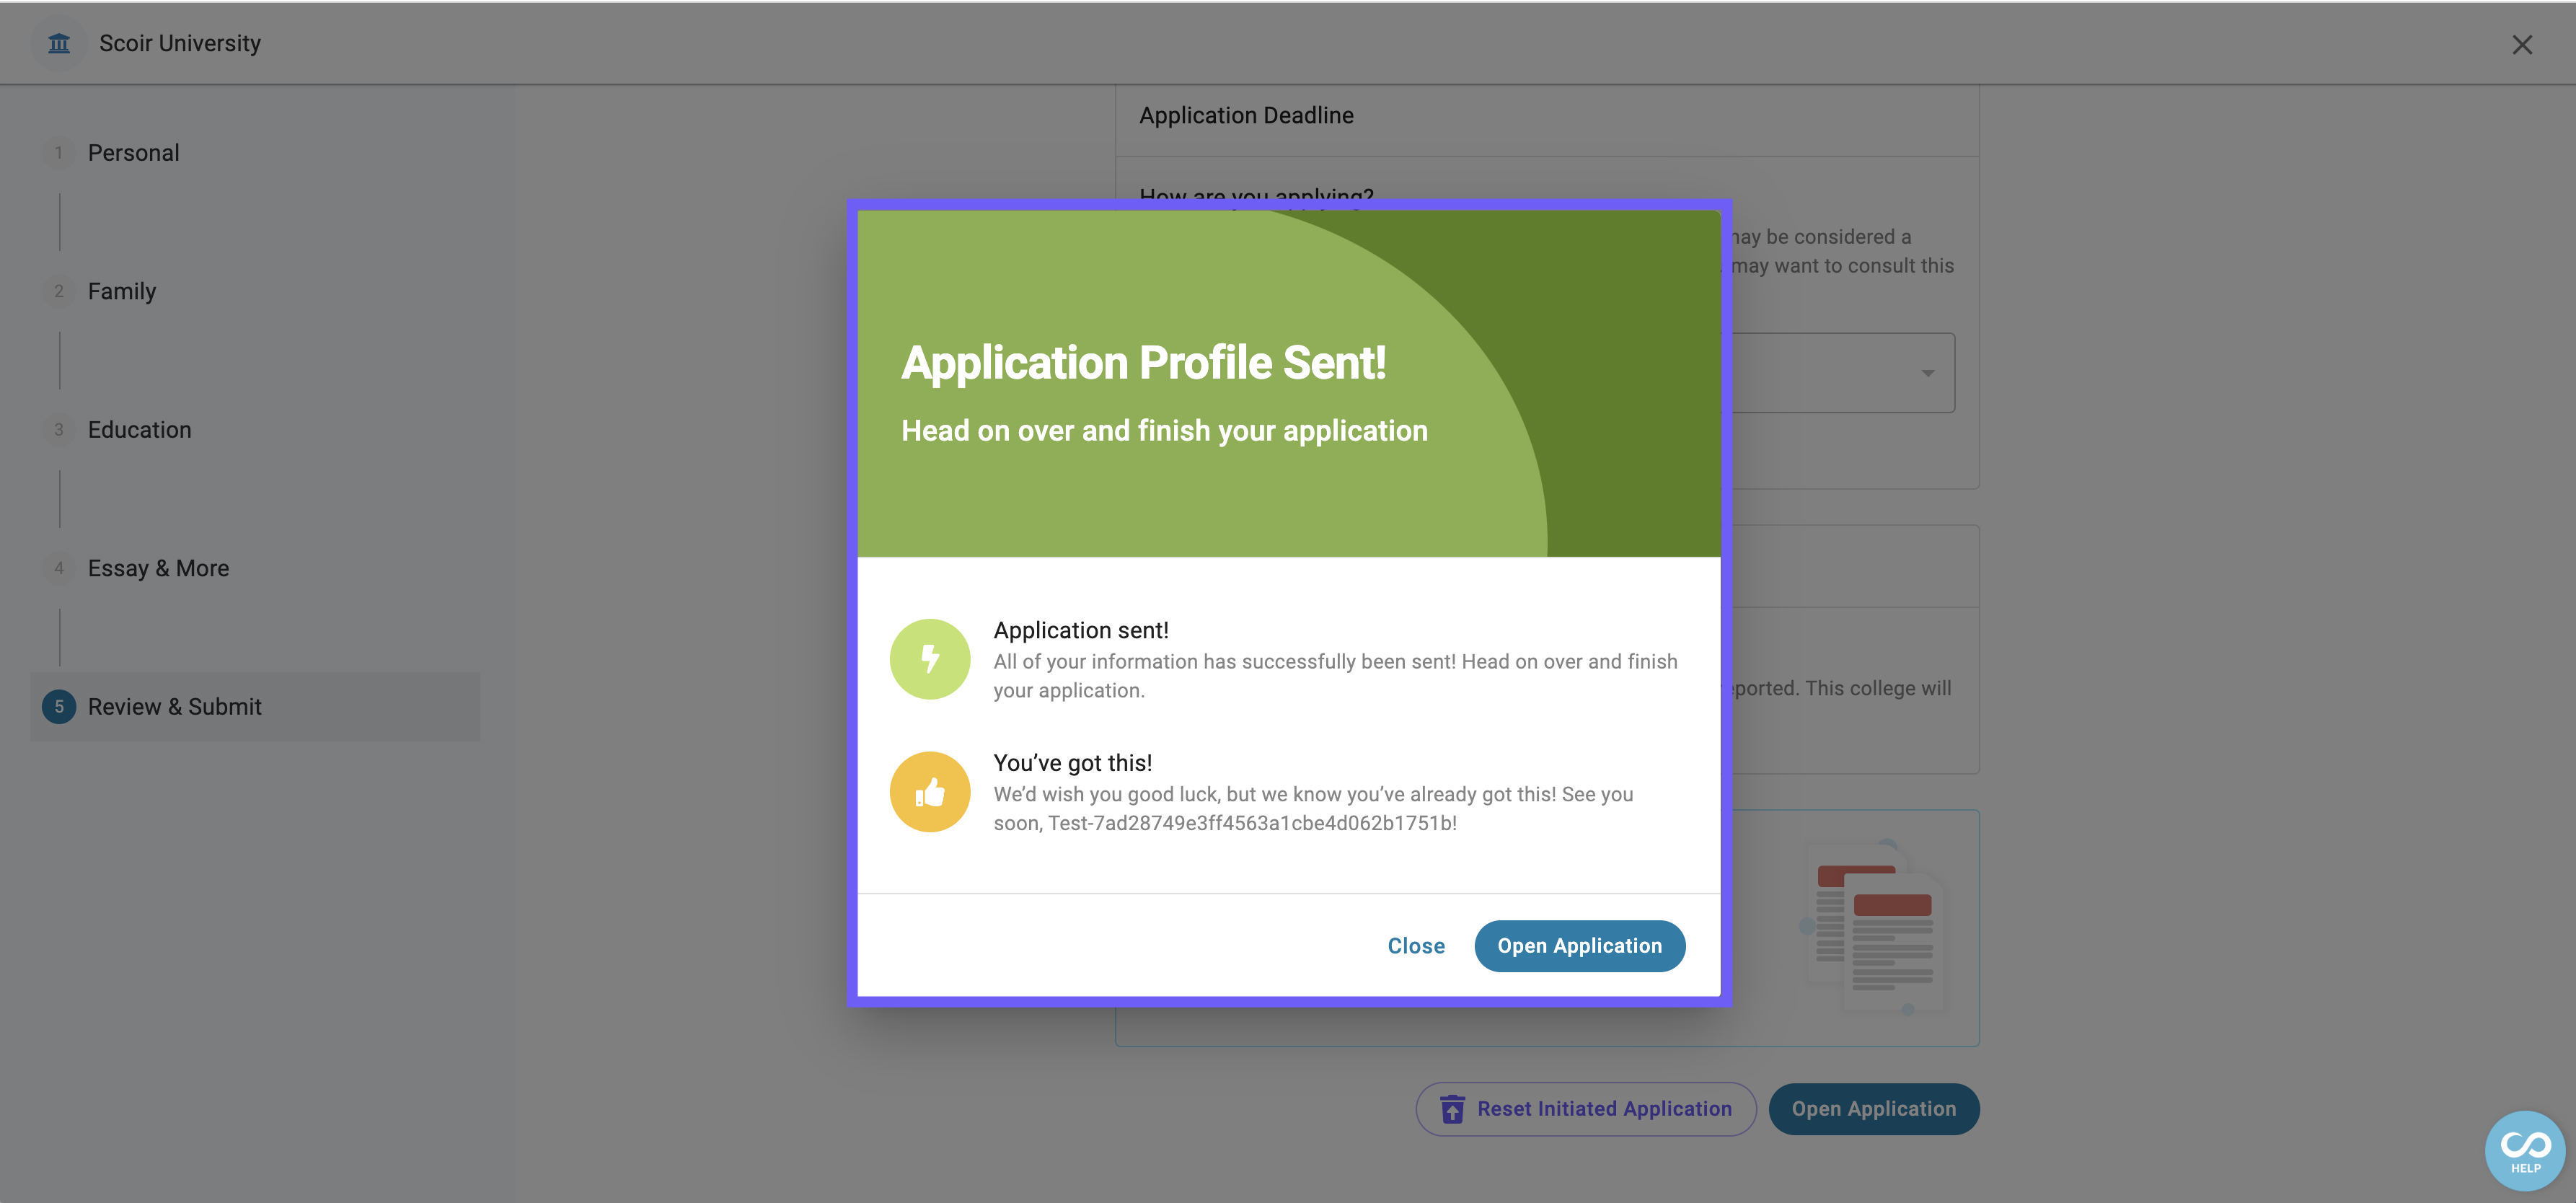
Task: Click Reset Initiated Application button
Action: (1585, 1109)
